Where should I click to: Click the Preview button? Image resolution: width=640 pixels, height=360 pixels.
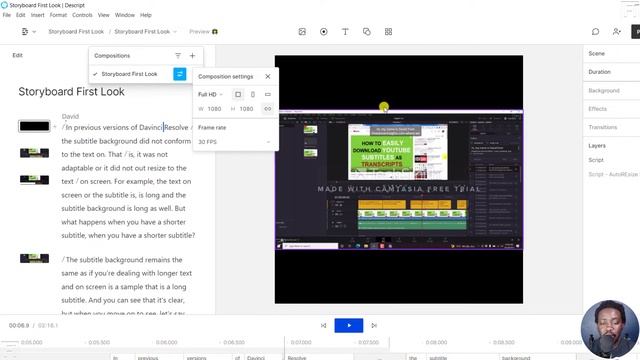pos(203,32)
